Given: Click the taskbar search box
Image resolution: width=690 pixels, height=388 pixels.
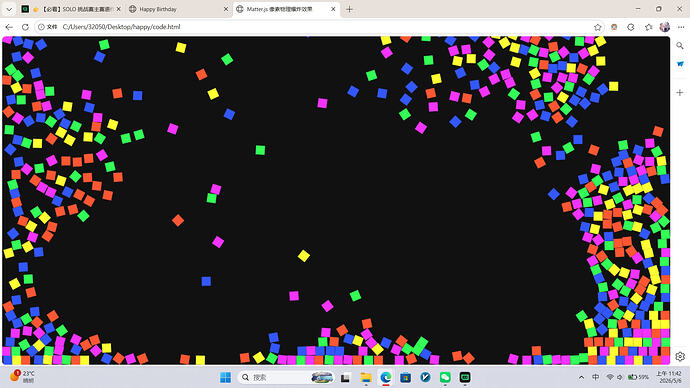Looking at the screenshot, I should pos(286,377).
